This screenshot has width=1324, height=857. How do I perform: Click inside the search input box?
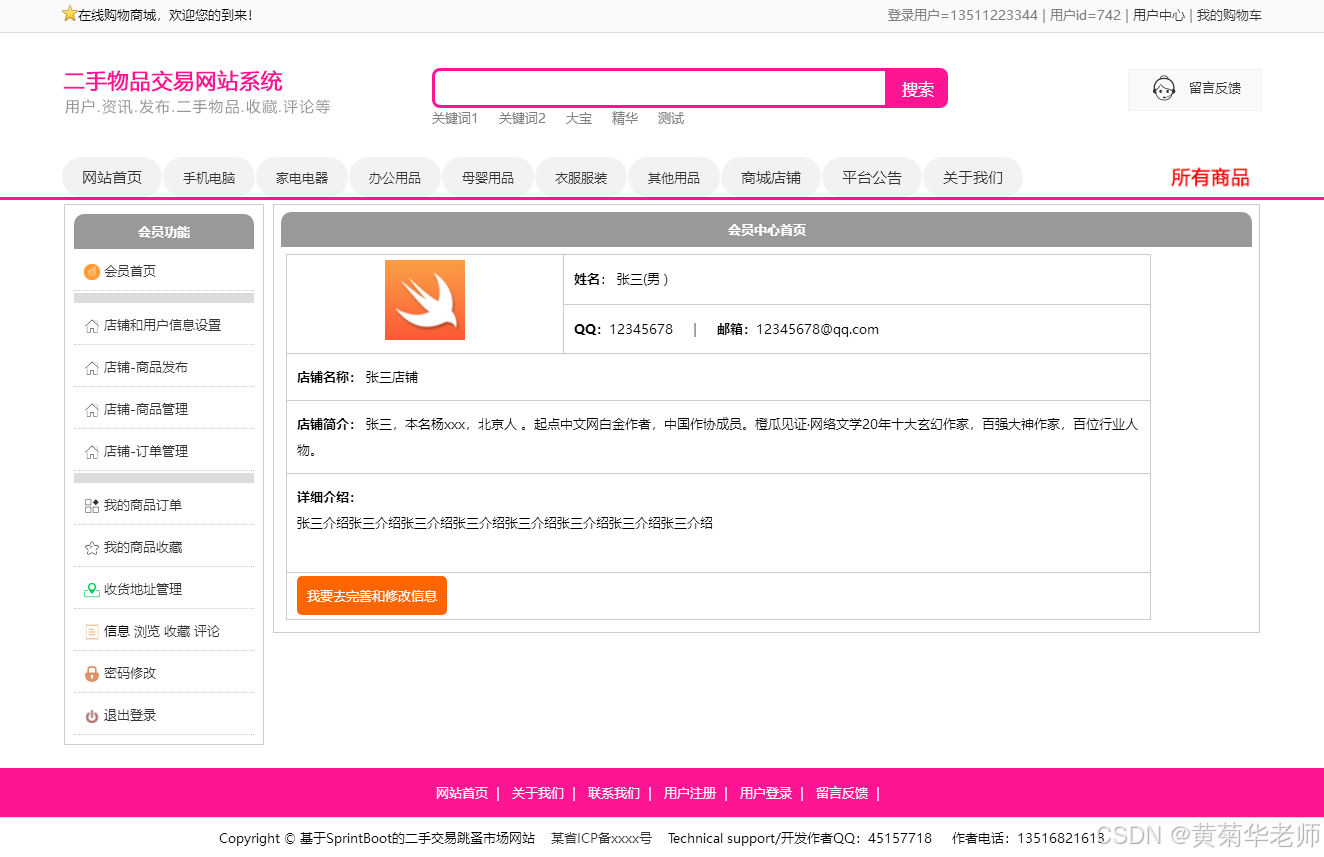(x=658, y=88)
